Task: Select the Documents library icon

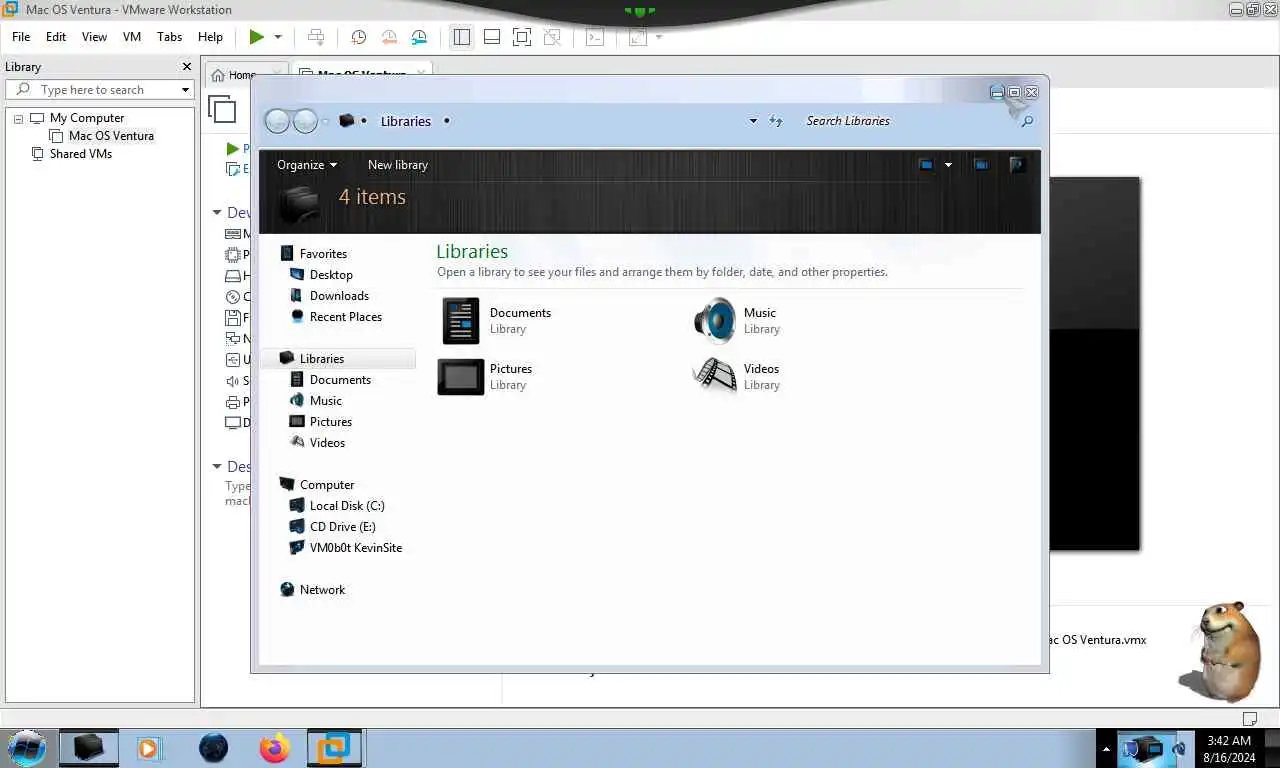Action: 461,321
